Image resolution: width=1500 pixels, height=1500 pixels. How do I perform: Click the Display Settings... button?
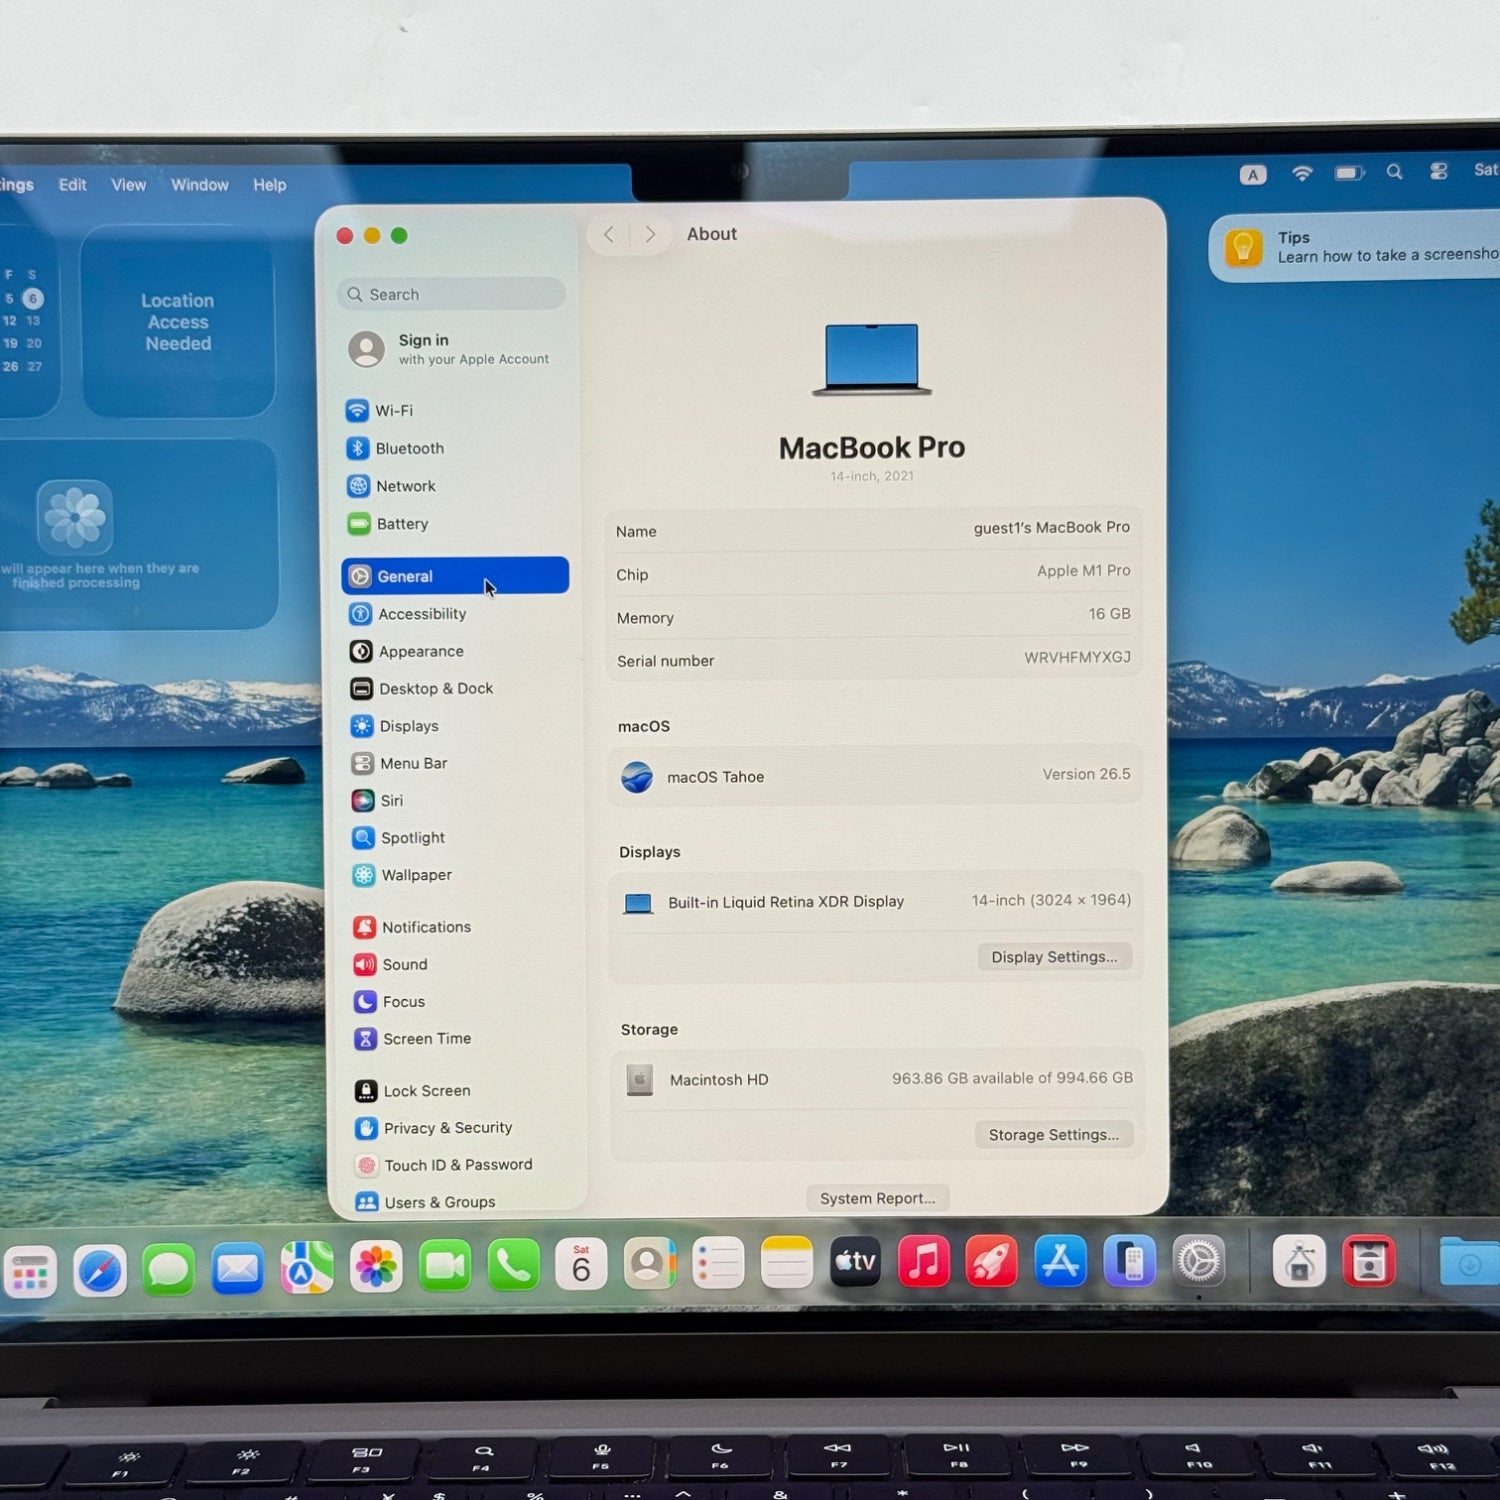pos(1054,957)
